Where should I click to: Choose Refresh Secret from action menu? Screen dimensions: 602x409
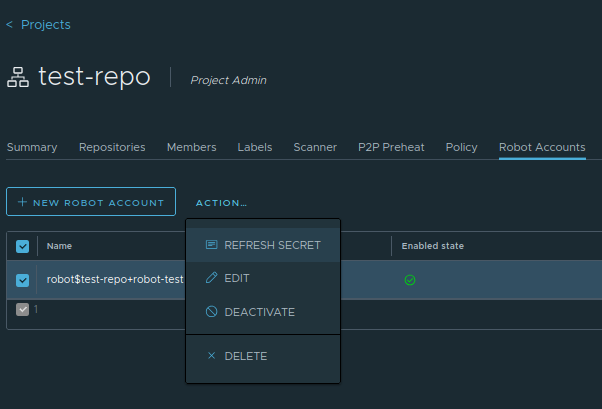pyautogui.click(x=263, y=245)
